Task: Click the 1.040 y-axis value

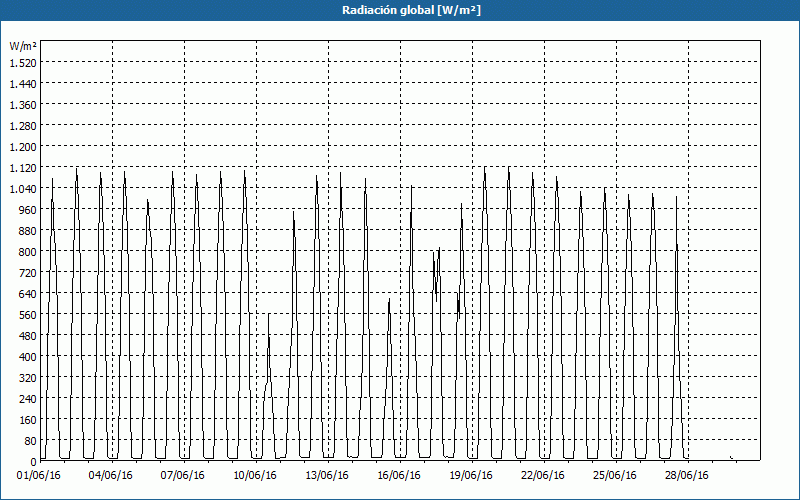Action: 23,189
